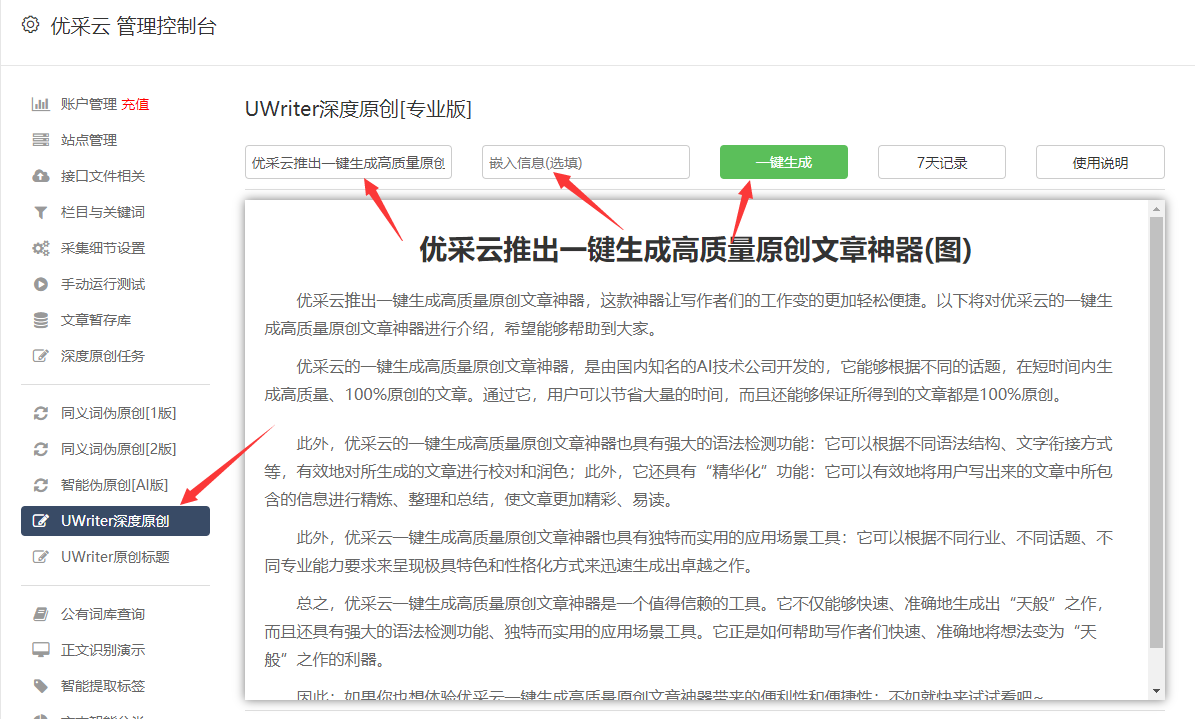Select 同义词伪原创[1版] in sidebar
This screenshot has width=1195, height=719.
[118, 413]
